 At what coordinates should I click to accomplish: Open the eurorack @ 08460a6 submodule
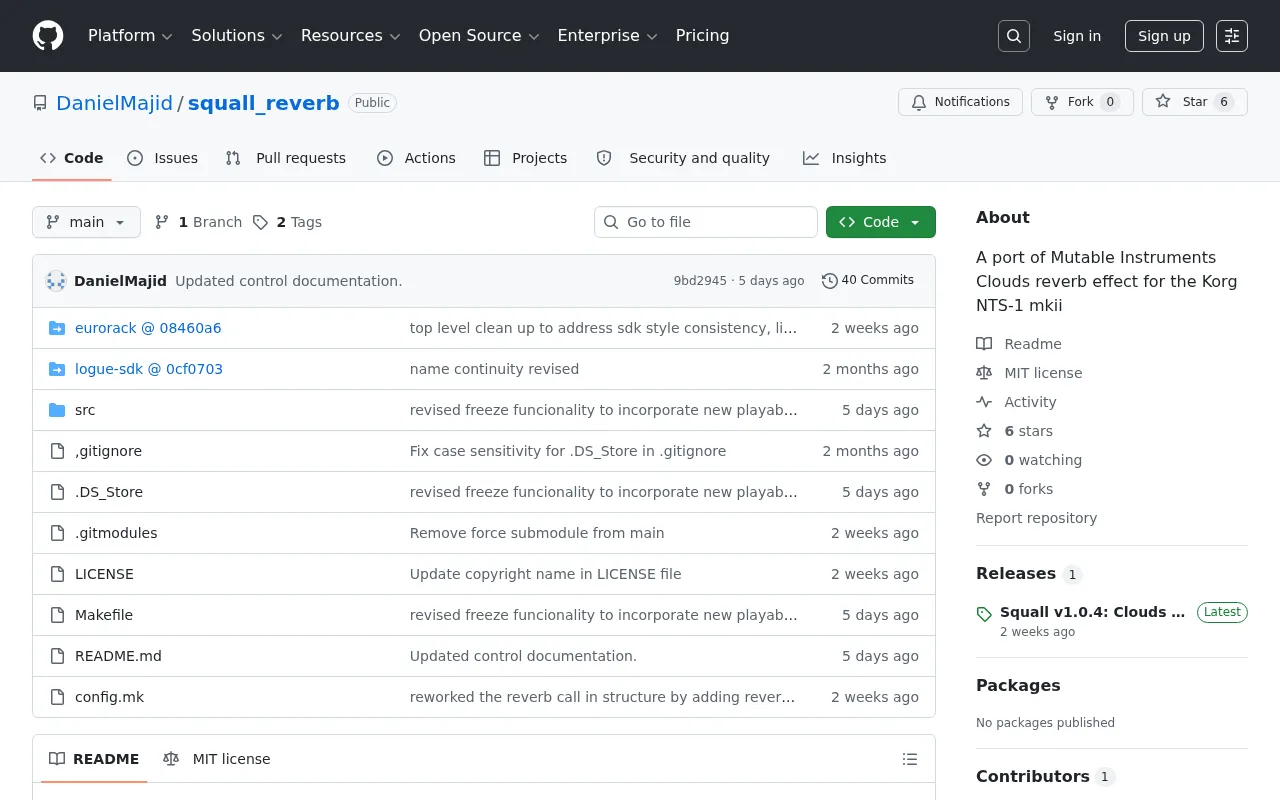(148, 328)
